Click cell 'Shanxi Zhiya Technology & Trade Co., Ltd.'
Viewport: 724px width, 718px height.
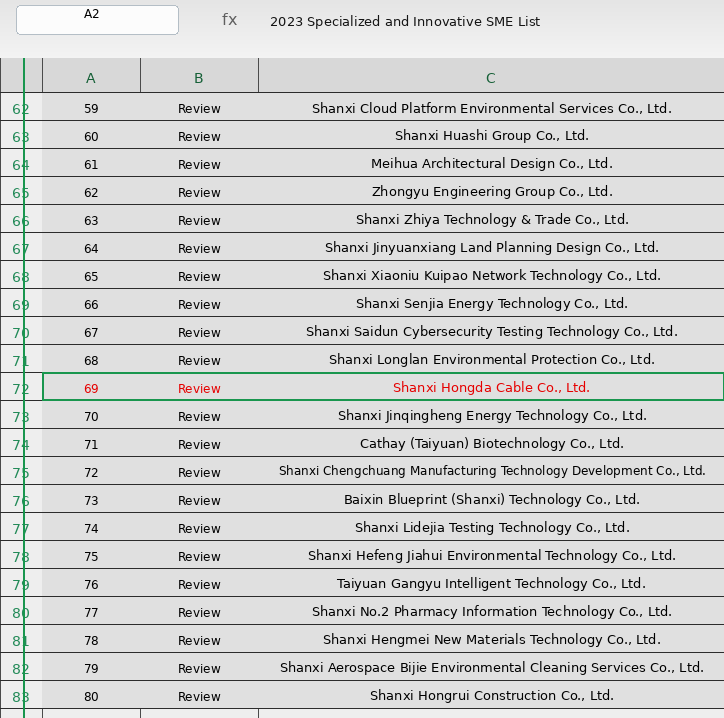click(x=491, y=220)
